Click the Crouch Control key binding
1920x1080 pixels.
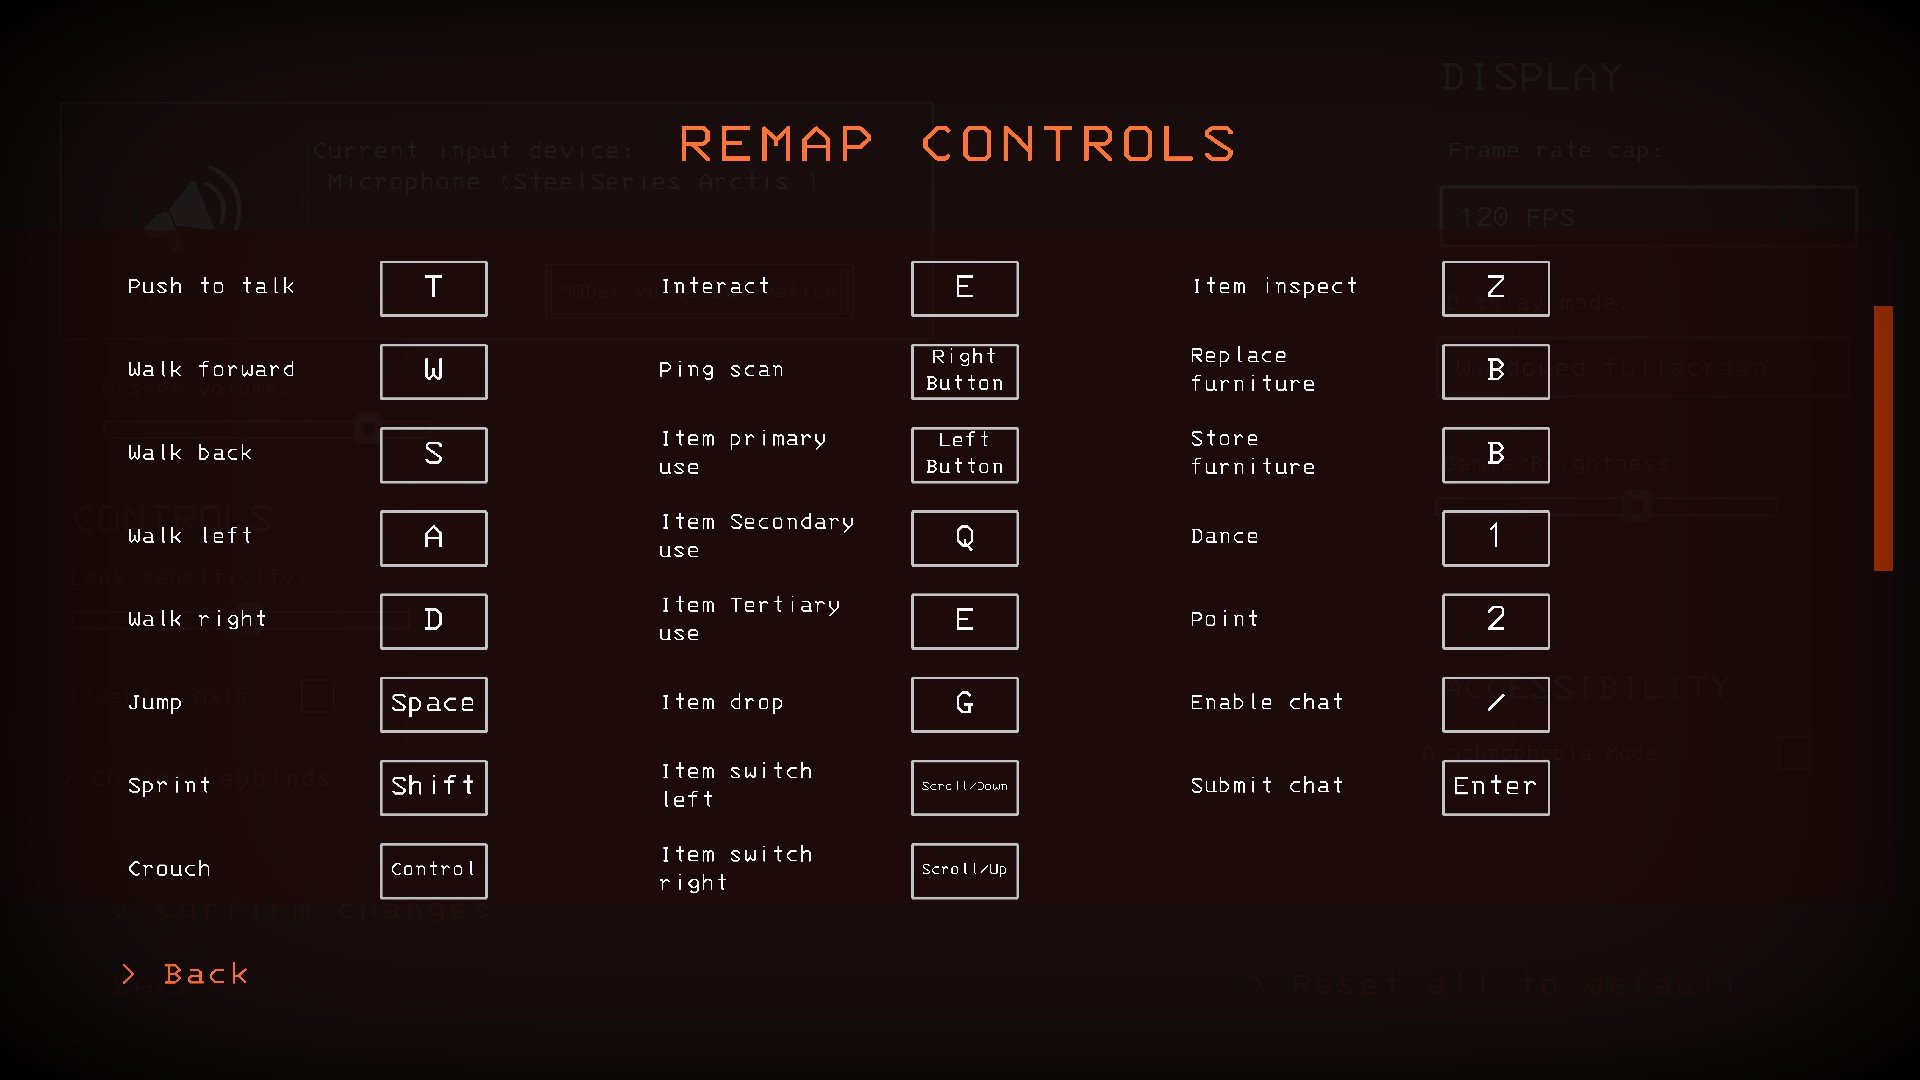pyautogui.click(x=434, y=869)
